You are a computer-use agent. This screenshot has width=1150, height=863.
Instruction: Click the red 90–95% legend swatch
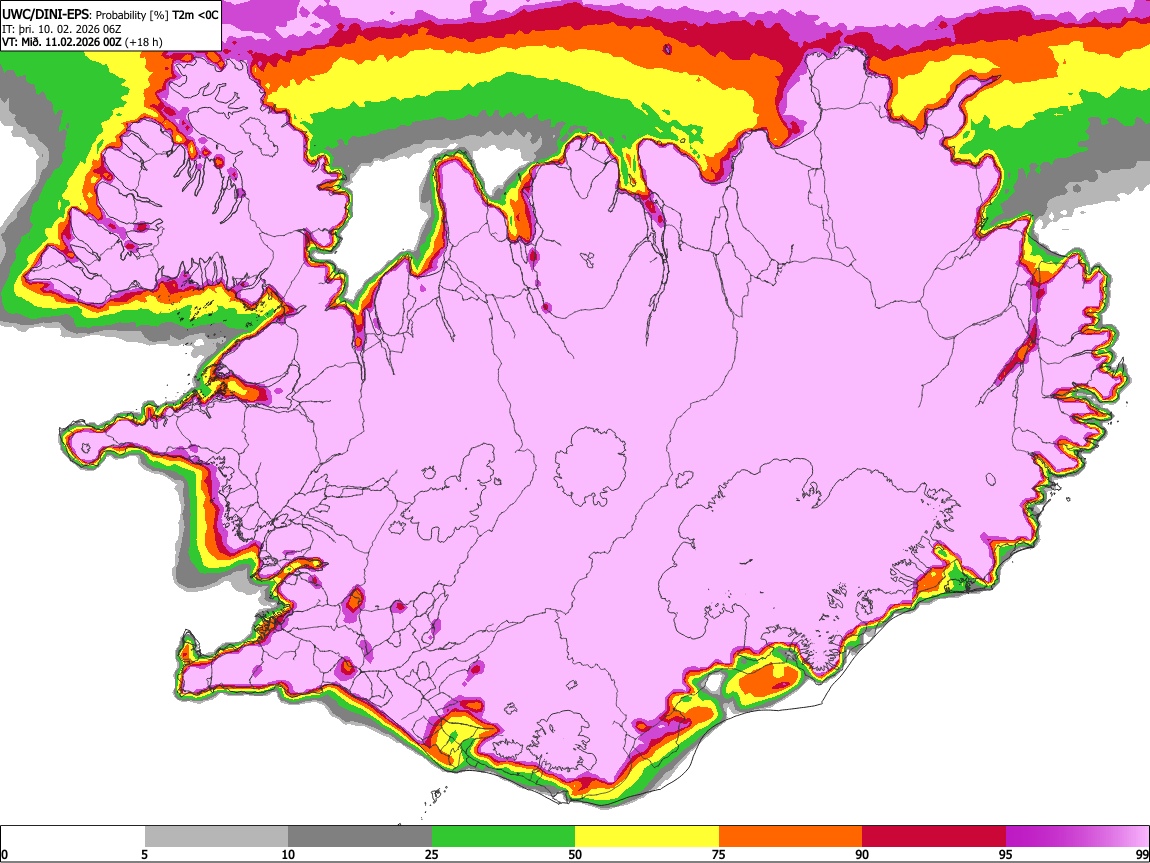(934, 836)
